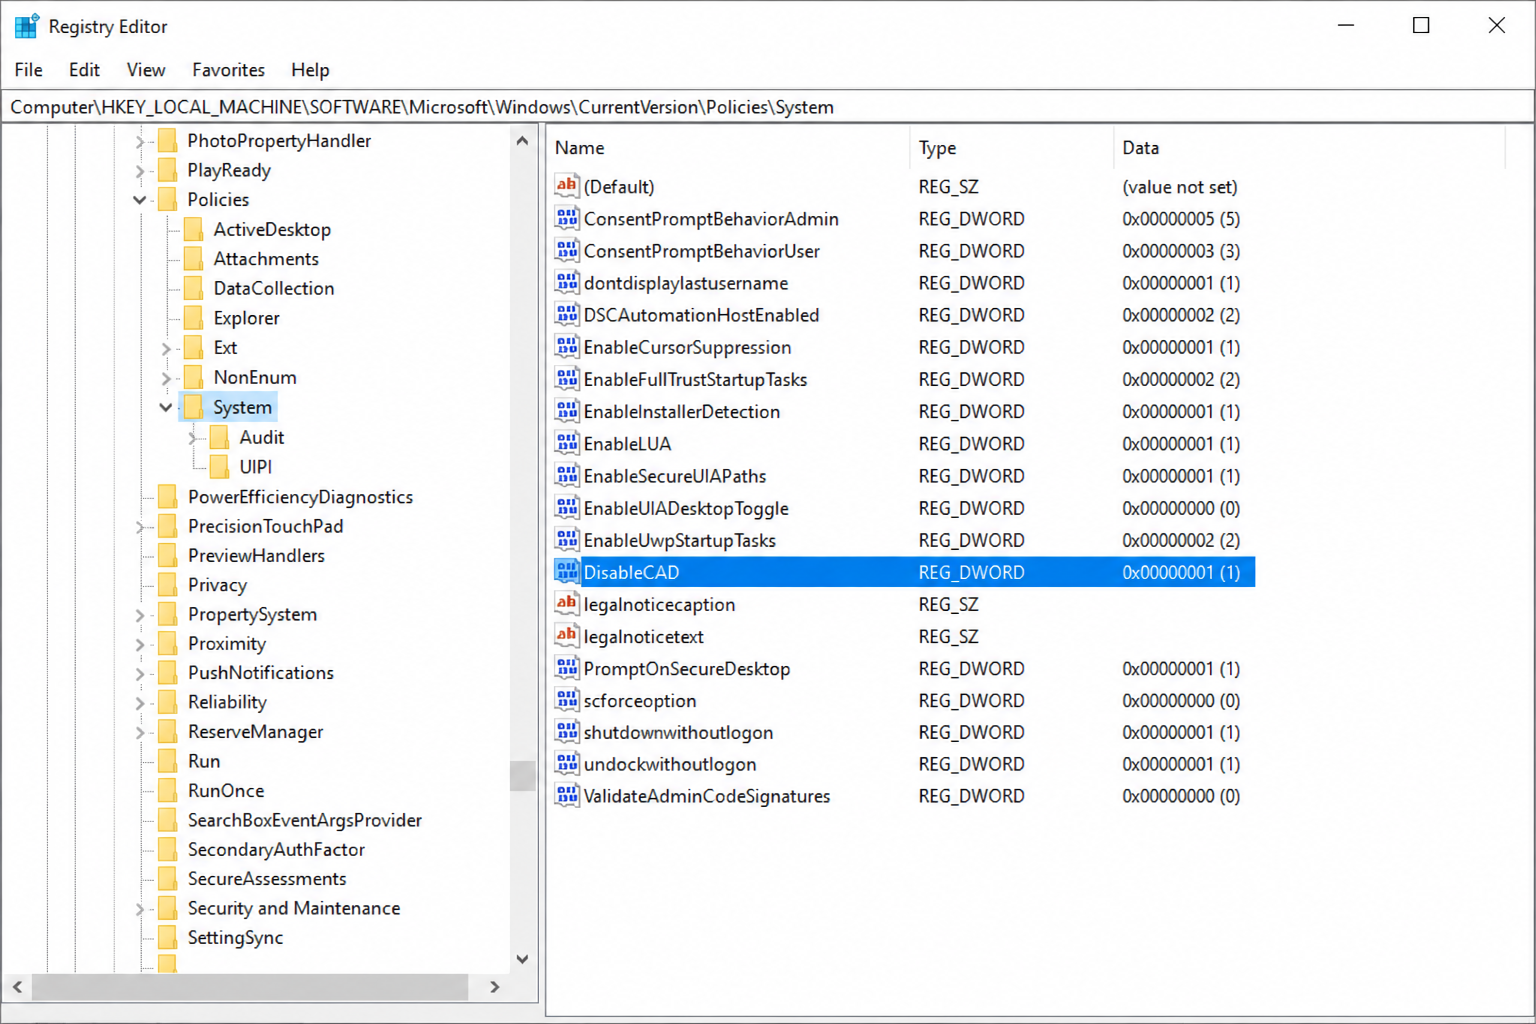Click the Registry Editor app icon in title bar

pyautogui.click(x=26, y=26)
